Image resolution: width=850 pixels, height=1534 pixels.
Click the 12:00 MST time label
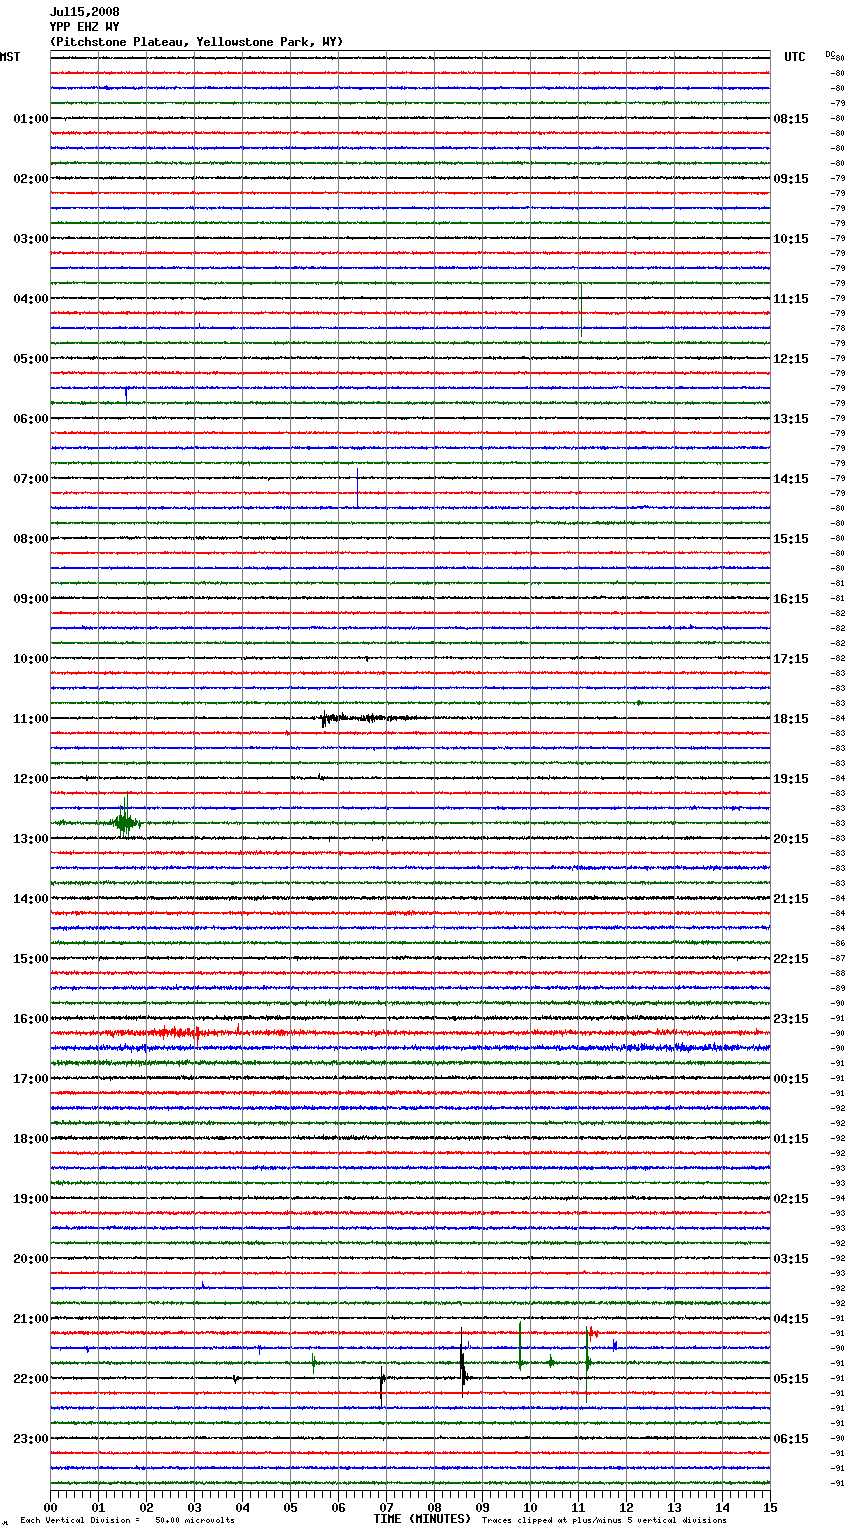click(x=31, y=779)
